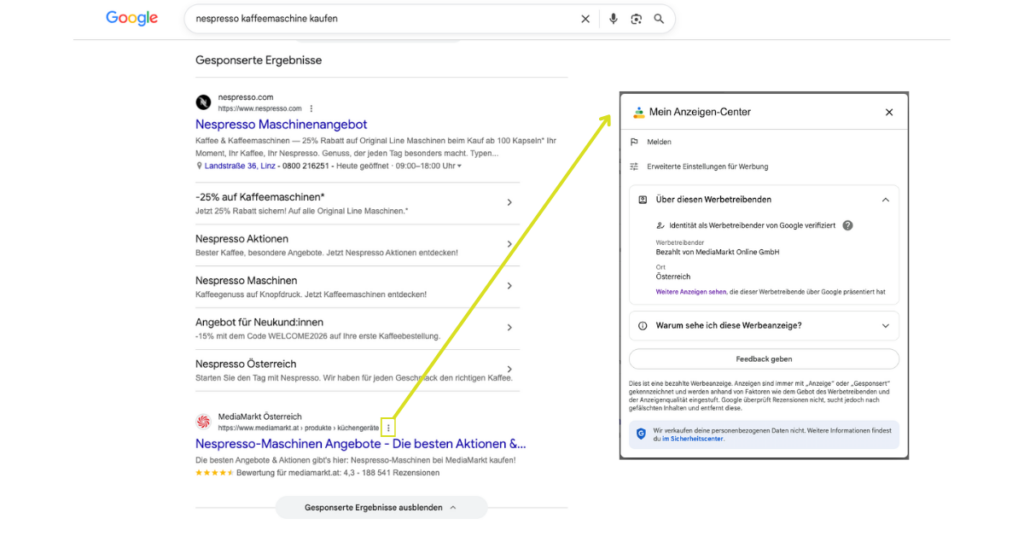
Task: Click chevron beside Nespresso Aktionen
Action: [x=509, y=244]
